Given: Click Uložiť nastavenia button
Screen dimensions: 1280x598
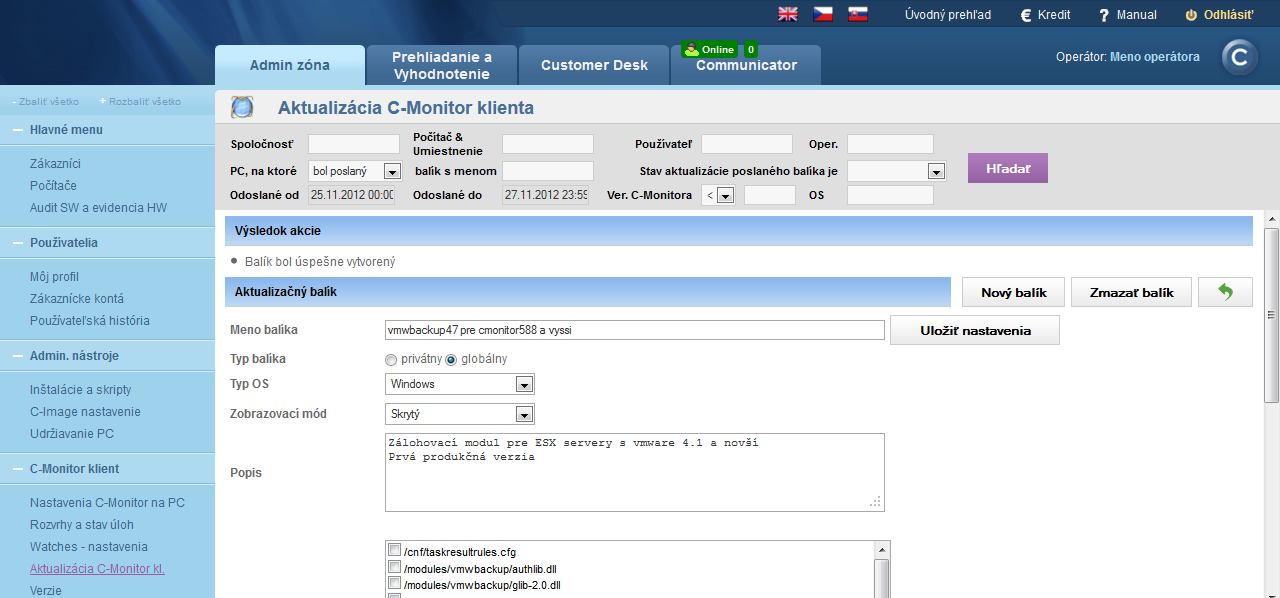Looking at the screenshot, I should coord(975,330).
